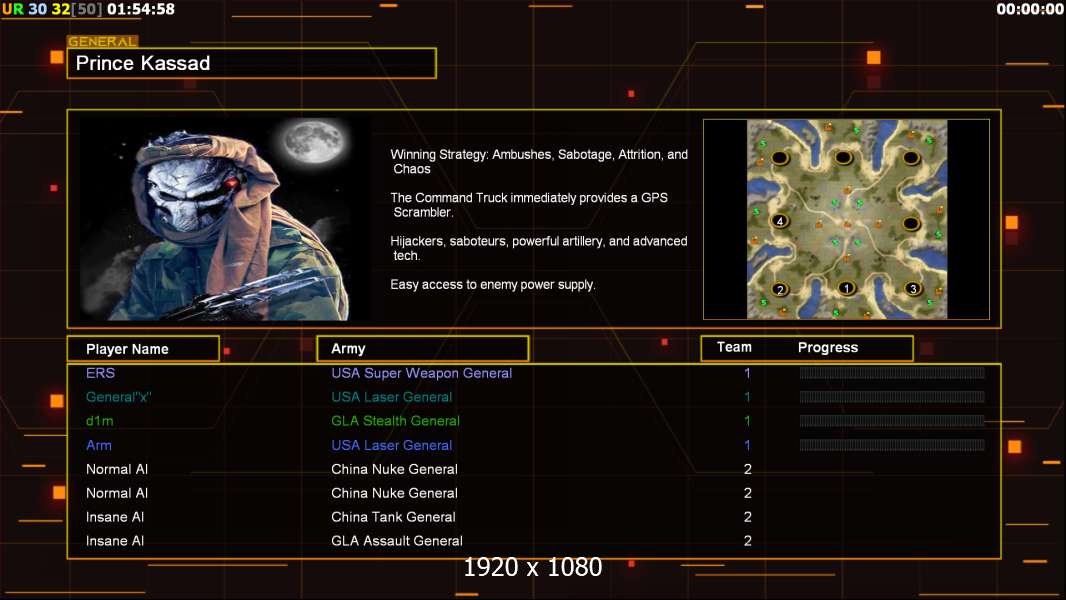Click Insane AI name beside GLA Assault General
The height and width of the screenshot is (600, 1066).
click(x=115, y=541)
